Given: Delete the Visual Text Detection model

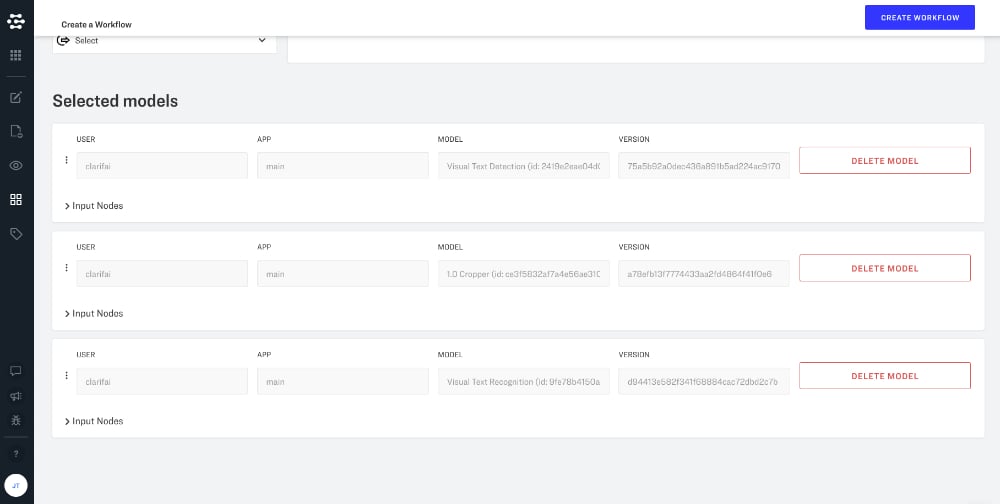Looking at the screenshot, I should (884, 161).
